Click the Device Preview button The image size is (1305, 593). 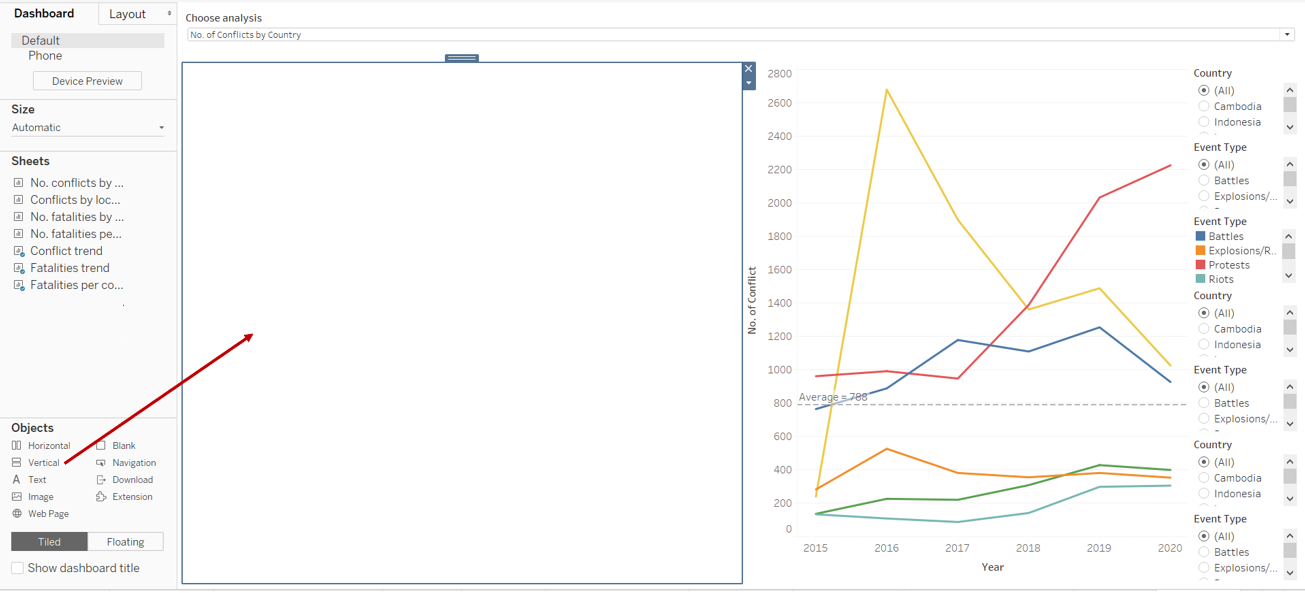point(87,81)
